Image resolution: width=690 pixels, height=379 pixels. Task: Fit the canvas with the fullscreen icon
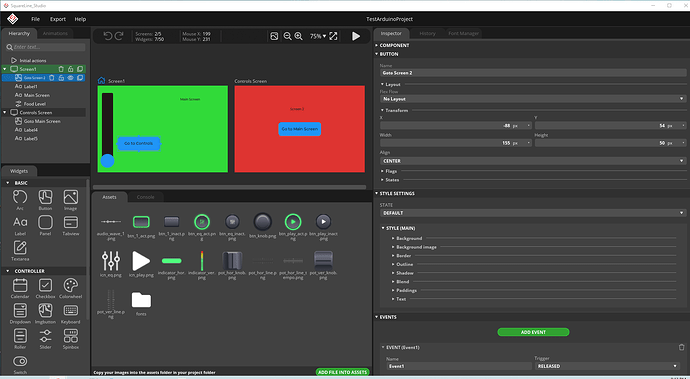[334, 36]
